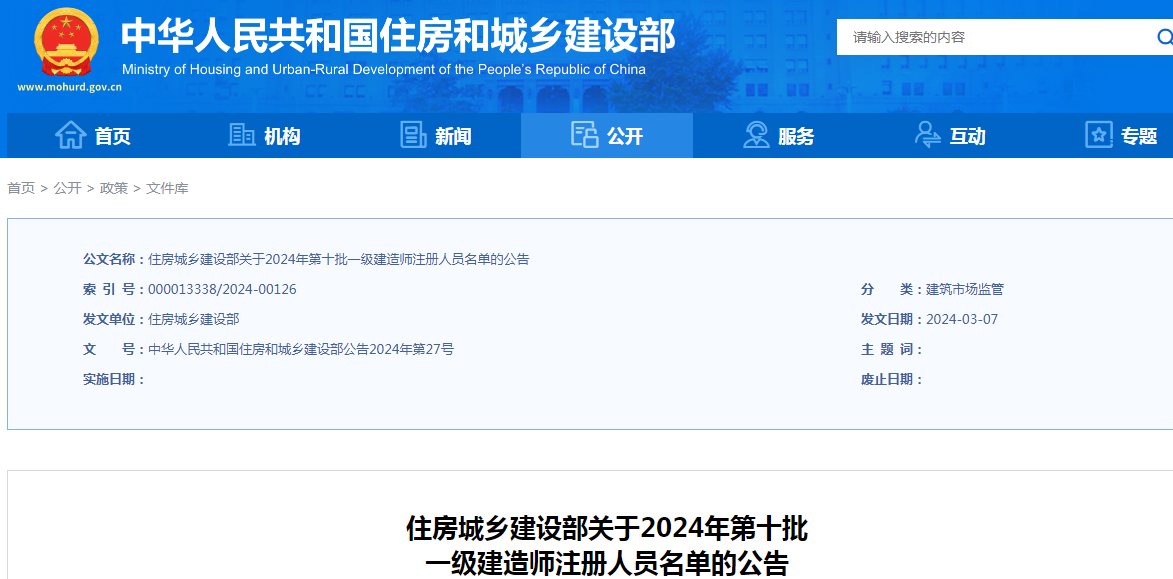Click the www.mohurd.gov.cn site address
This screenshot has width=1173, height=579.
[x=70, y=87]
